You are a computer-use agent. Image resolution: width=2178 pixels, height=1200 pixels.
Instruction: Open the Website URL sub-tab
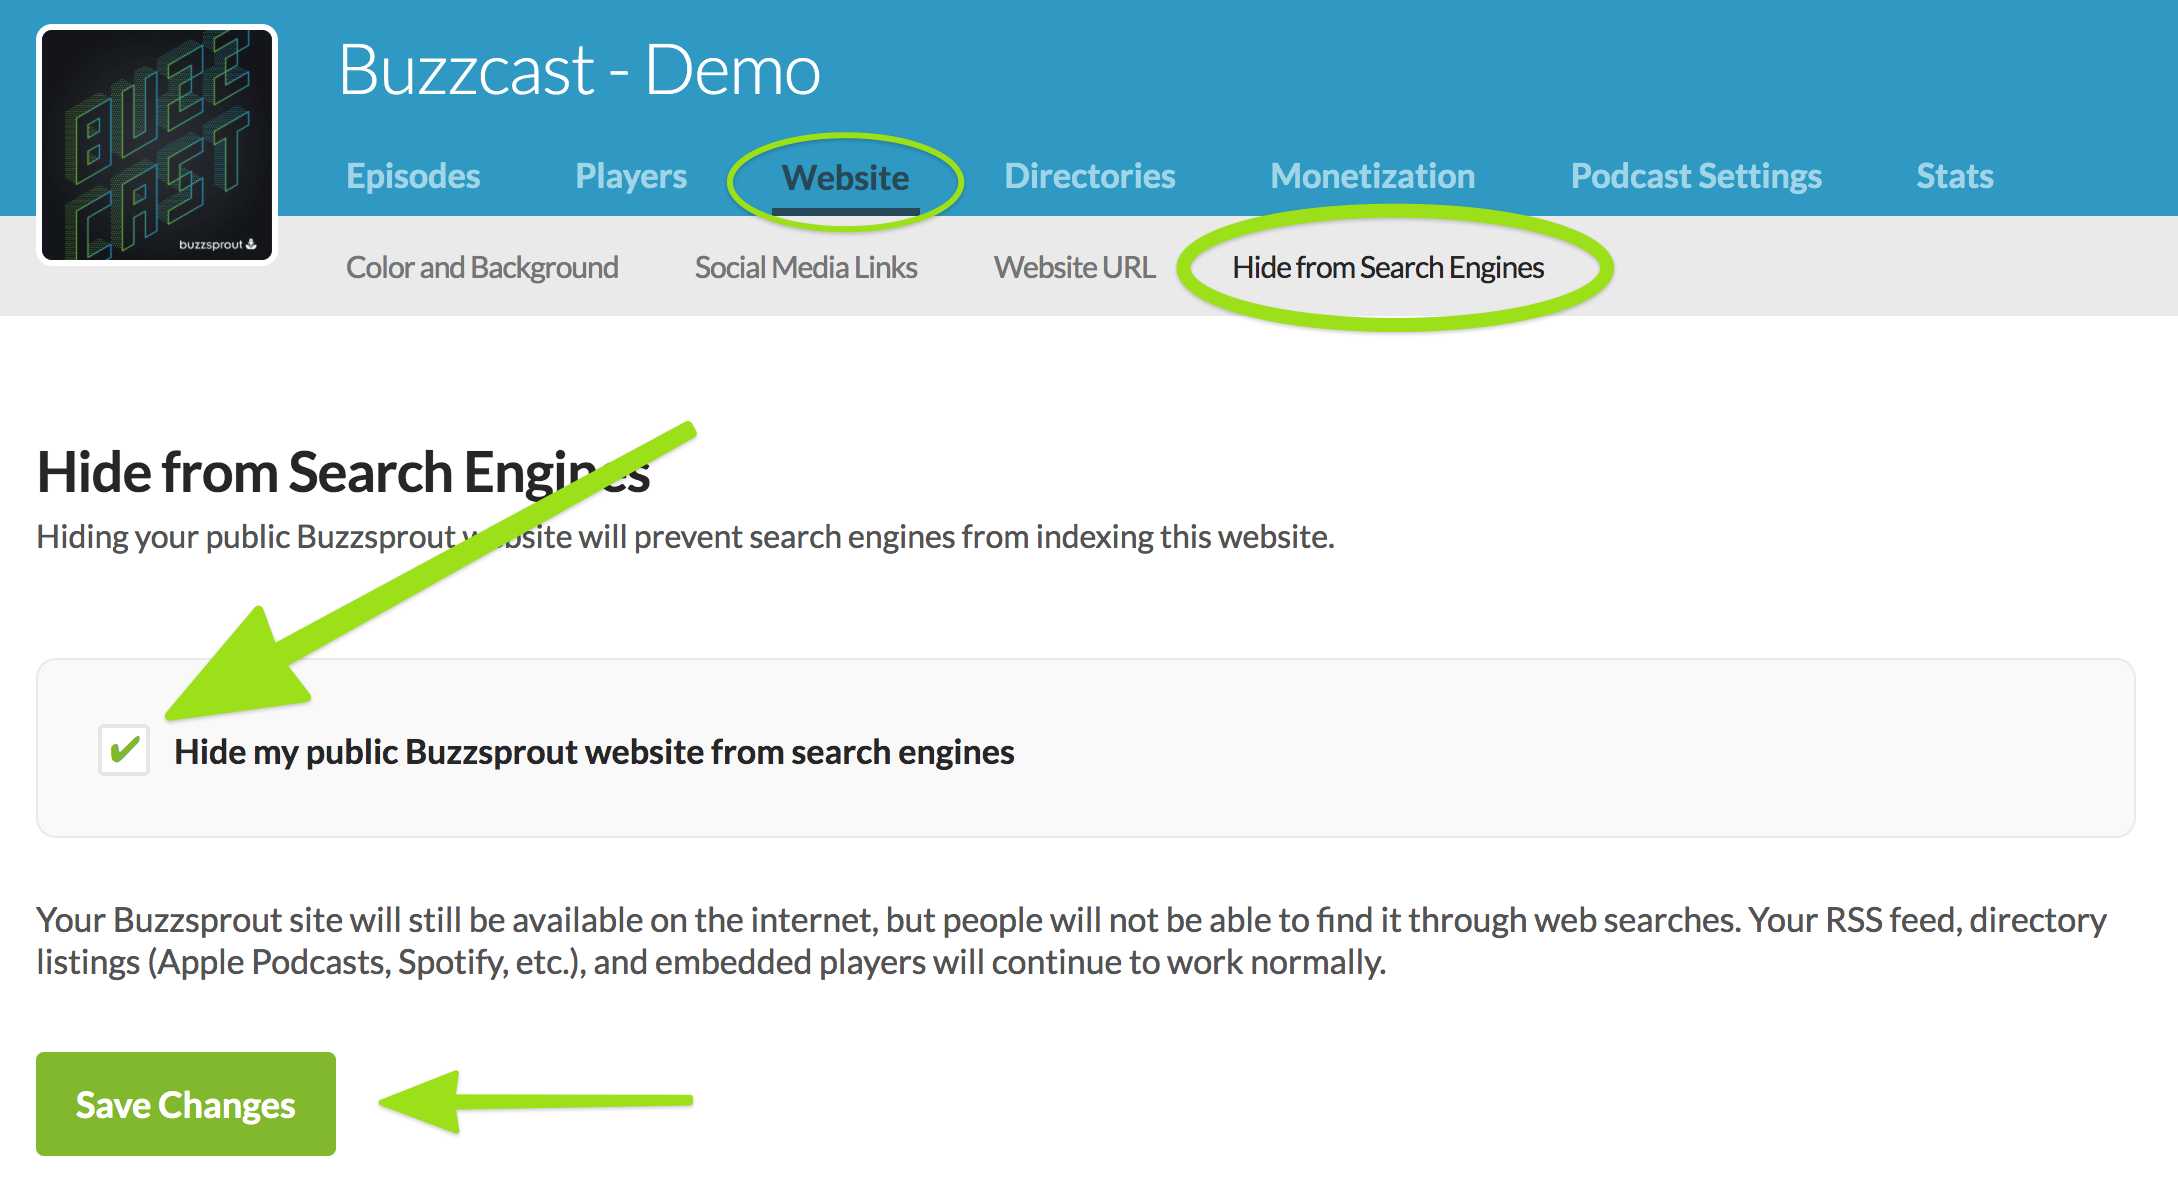(1074, 267)
